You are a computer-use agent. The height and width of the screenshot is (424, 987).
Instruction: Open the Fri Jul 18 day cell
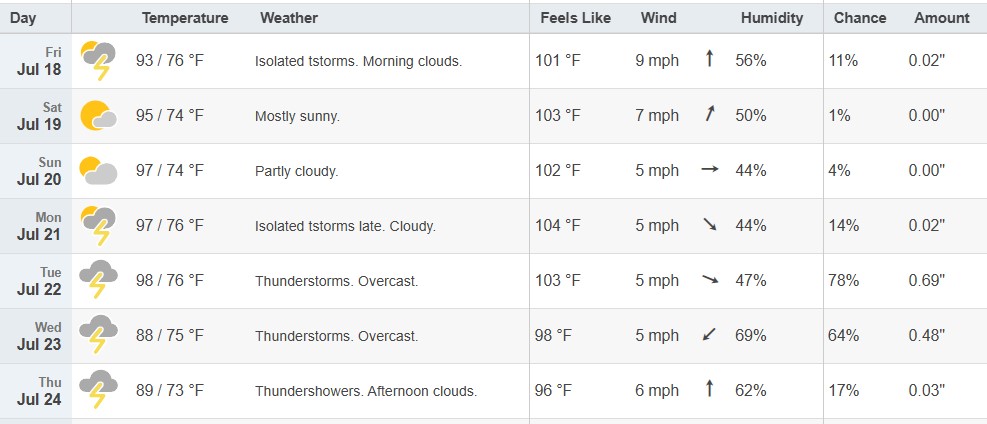click(36, 61)
